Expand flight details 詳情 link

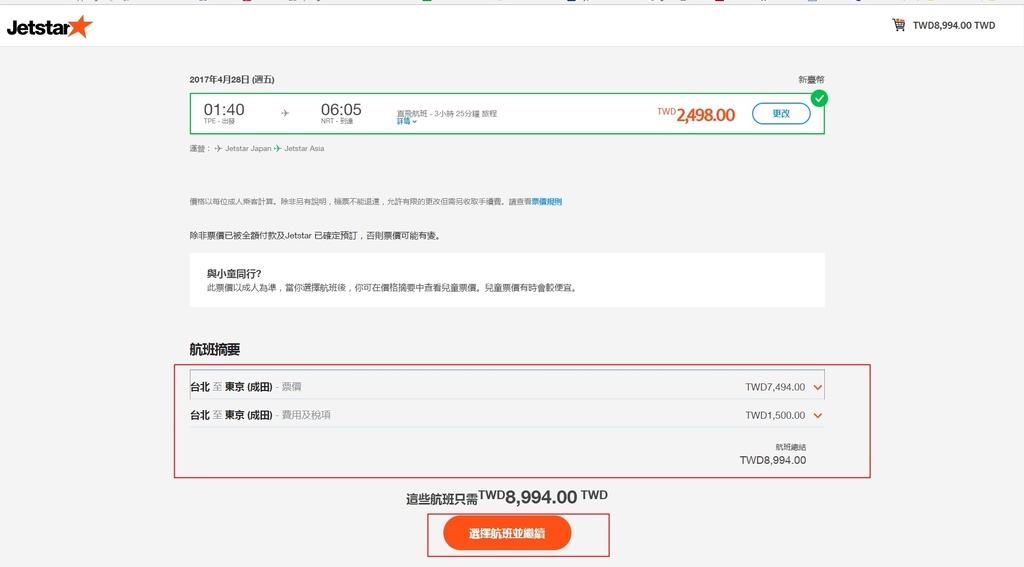pos(406,122)
